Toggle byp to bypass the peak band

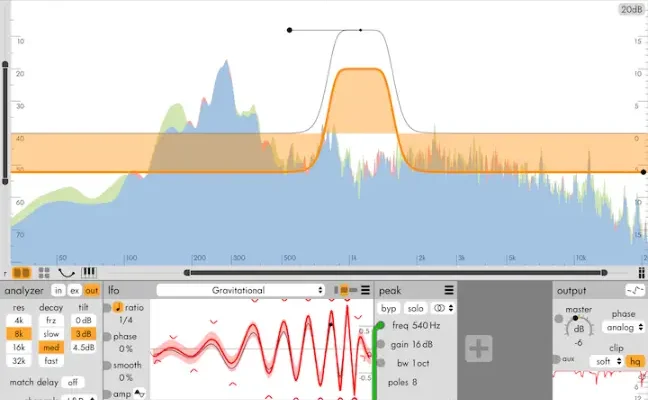[390, 309]
